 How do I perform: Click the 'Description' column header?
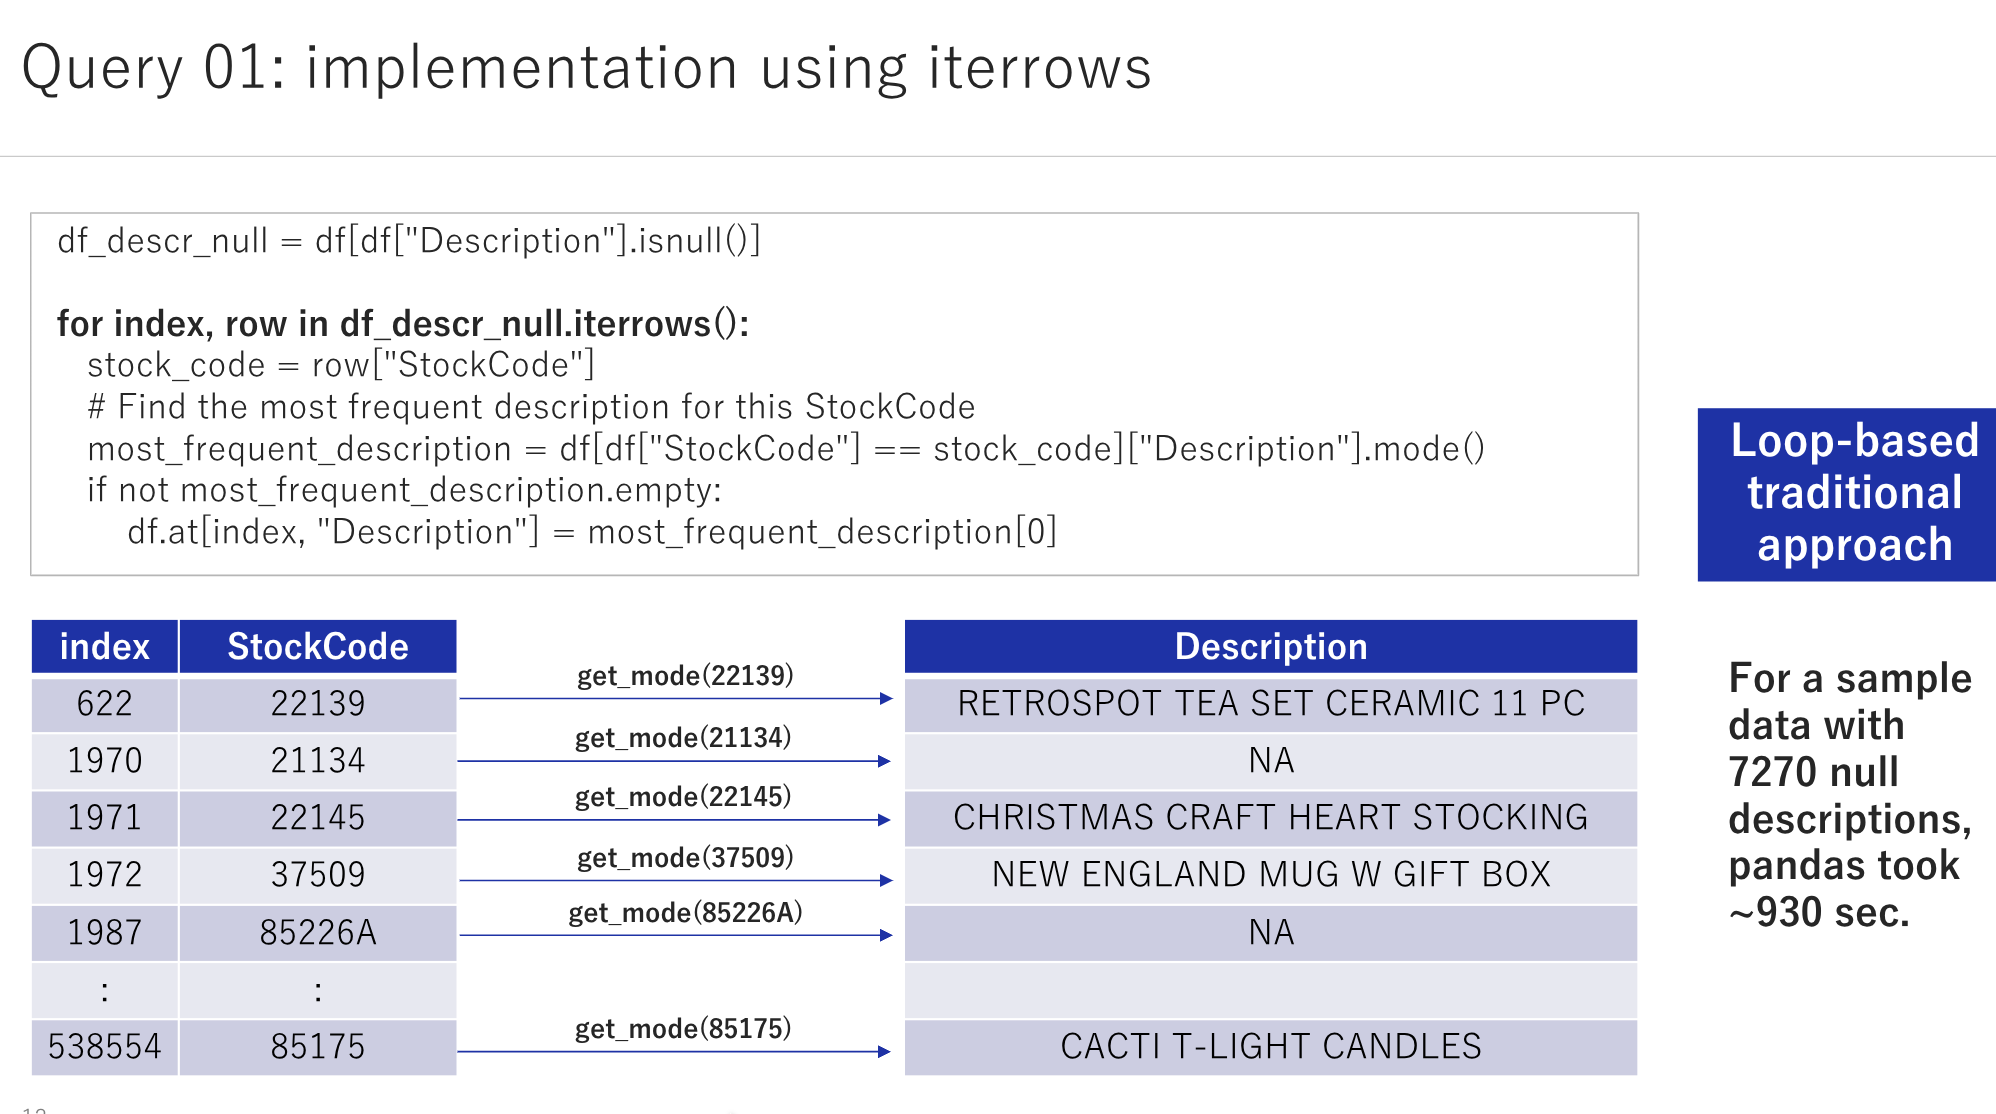[1270, 646]
